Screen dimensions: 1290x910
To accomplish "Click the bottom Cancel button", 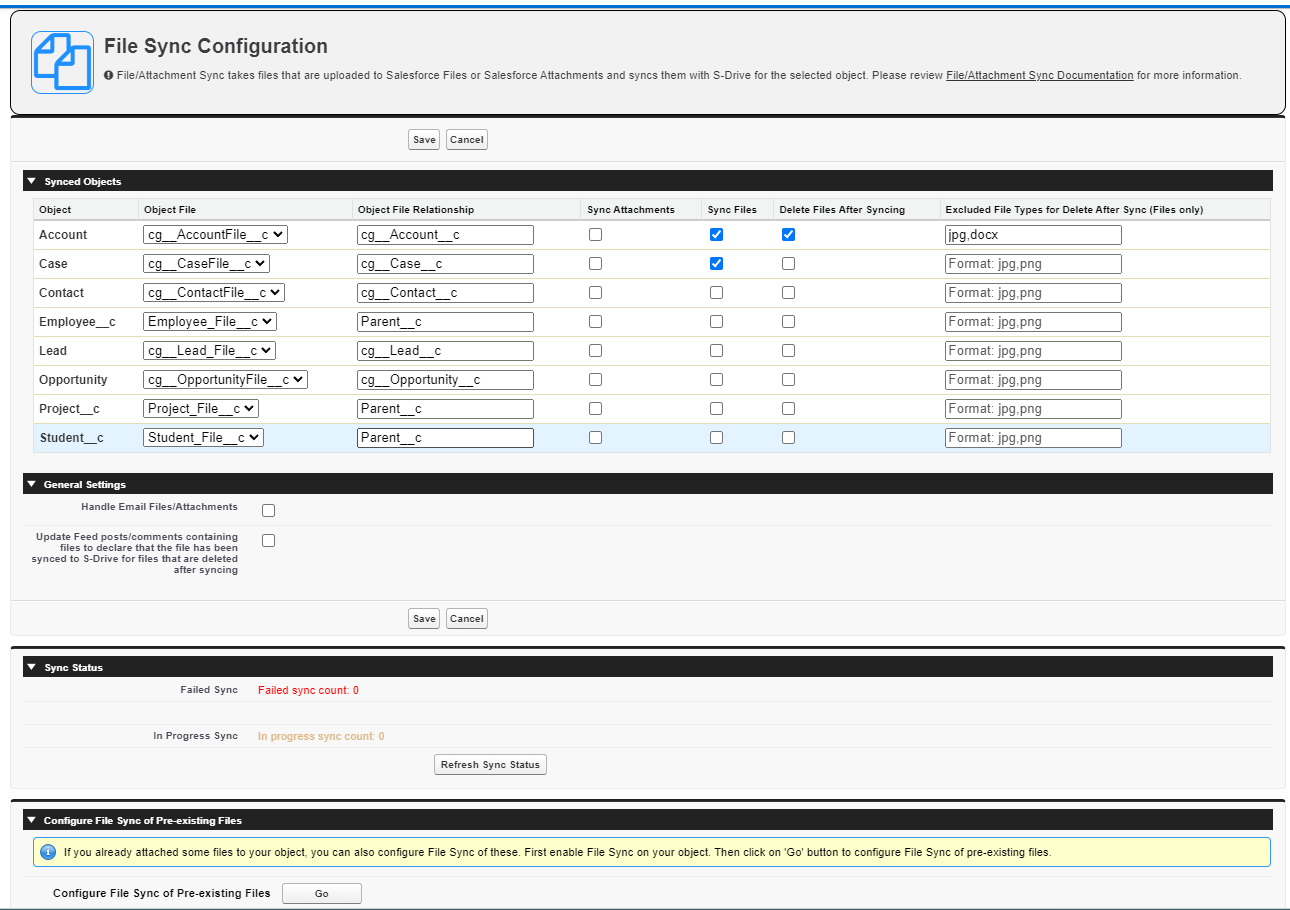I will (466, 619).
